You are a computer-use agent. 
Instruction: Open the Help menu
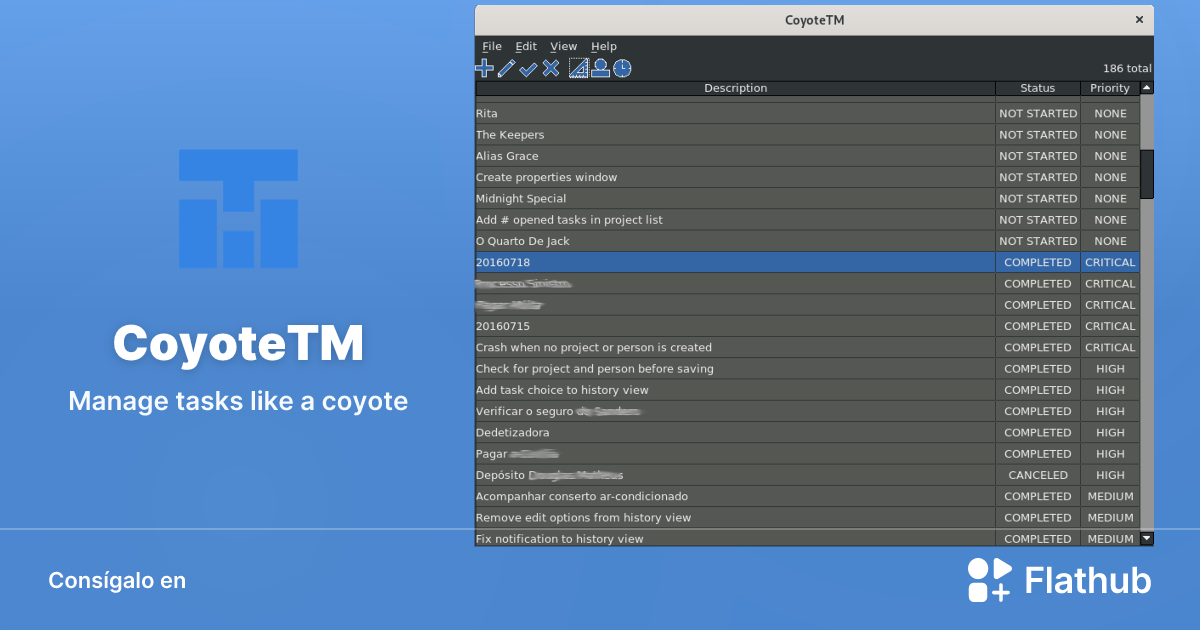click(x=603, y=46)
